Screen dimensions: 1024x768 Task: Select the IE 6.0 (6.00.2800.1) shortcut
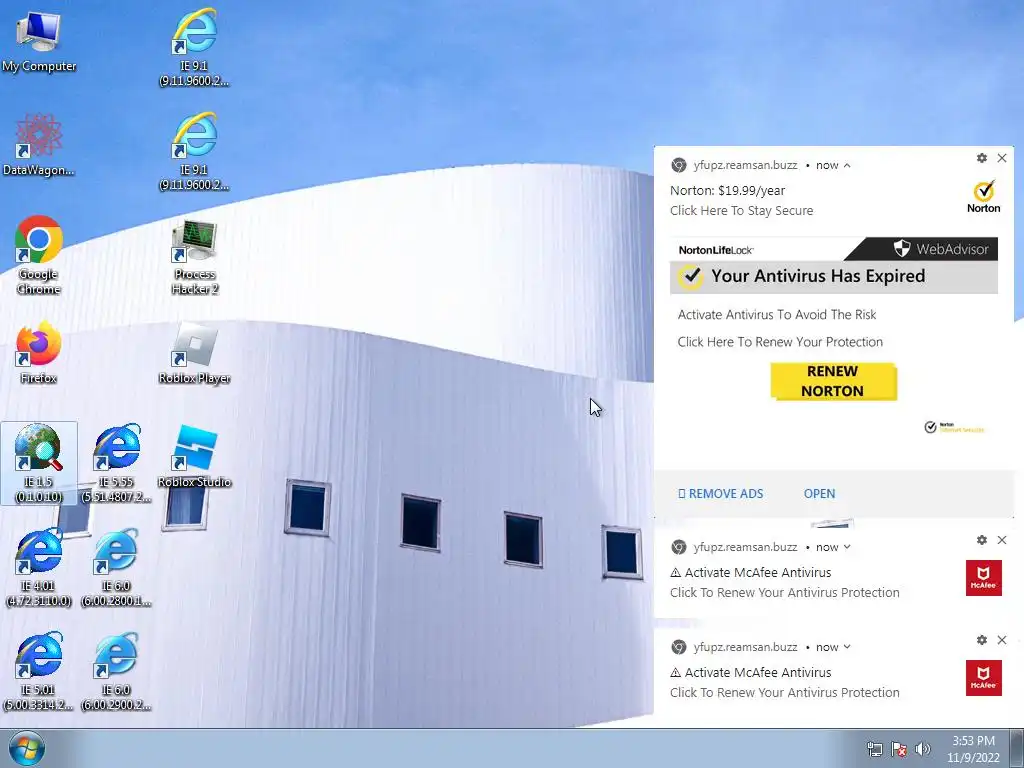(x=117, y=568)
